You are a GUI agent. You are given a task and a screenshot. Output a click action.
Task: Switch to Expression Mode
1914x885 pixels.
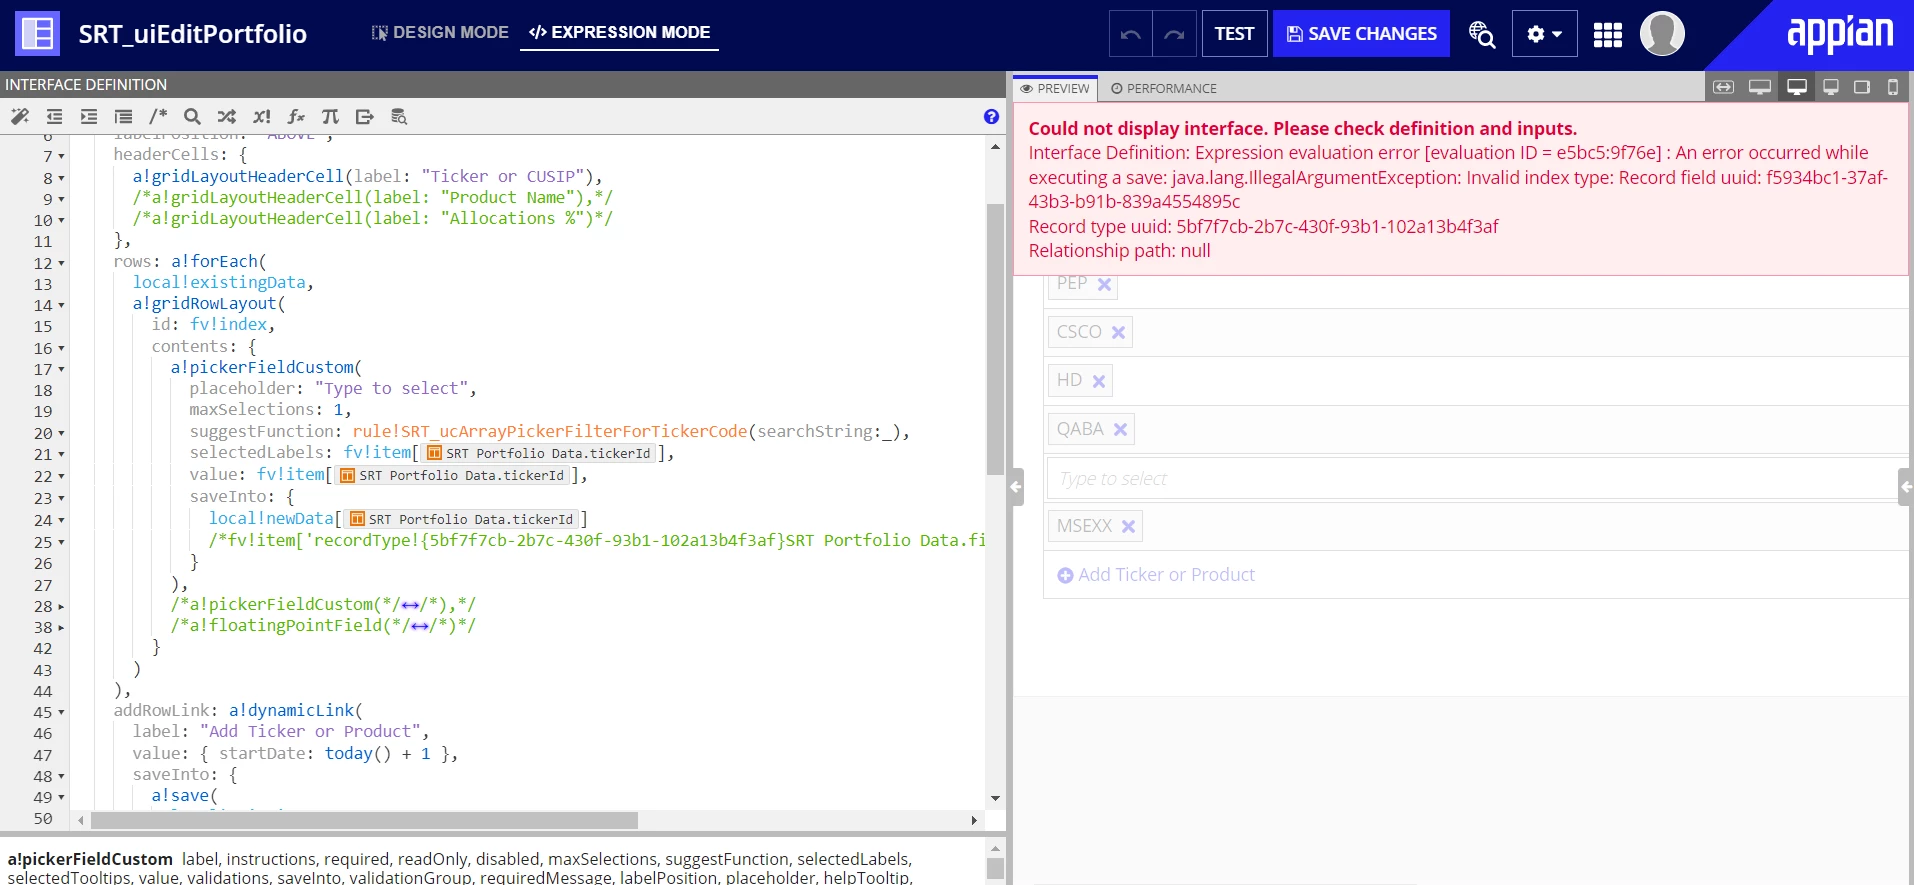coord(620,33)
